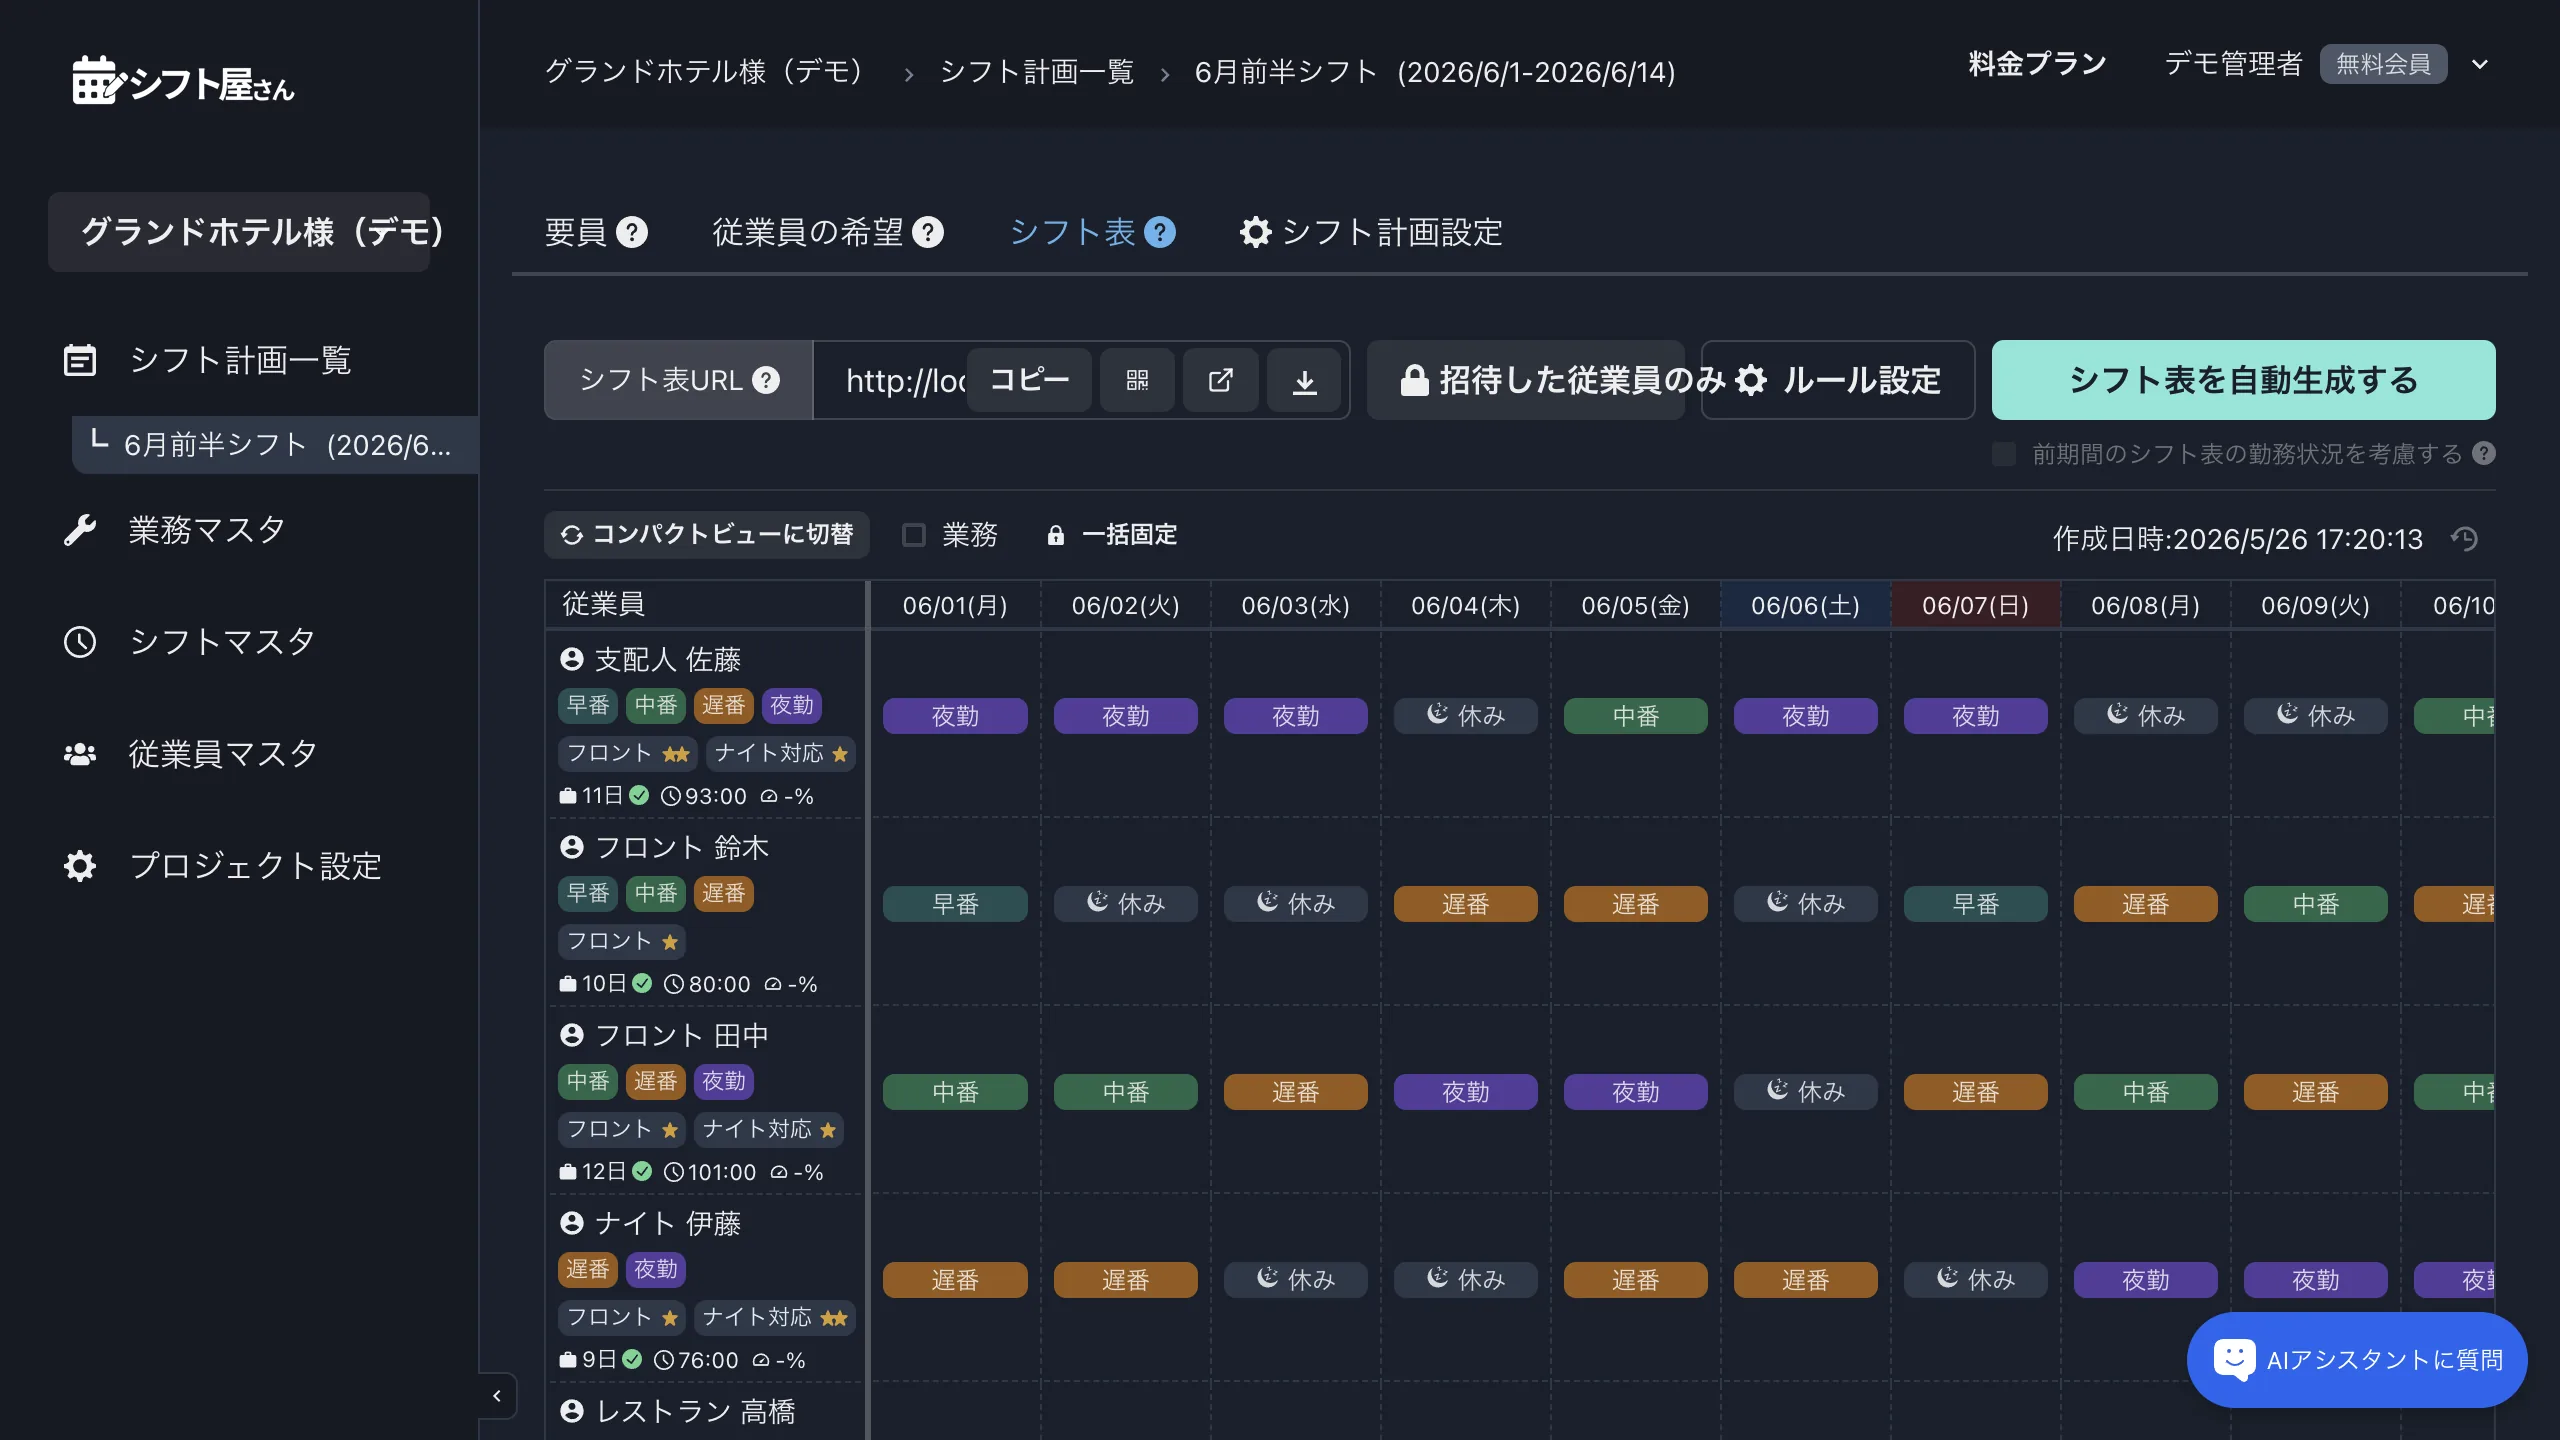The width and height of the screenshot is (2560, 1440).
Task: Click avatar icon of フロント 鈴木
Action: (x=572, y=847)
